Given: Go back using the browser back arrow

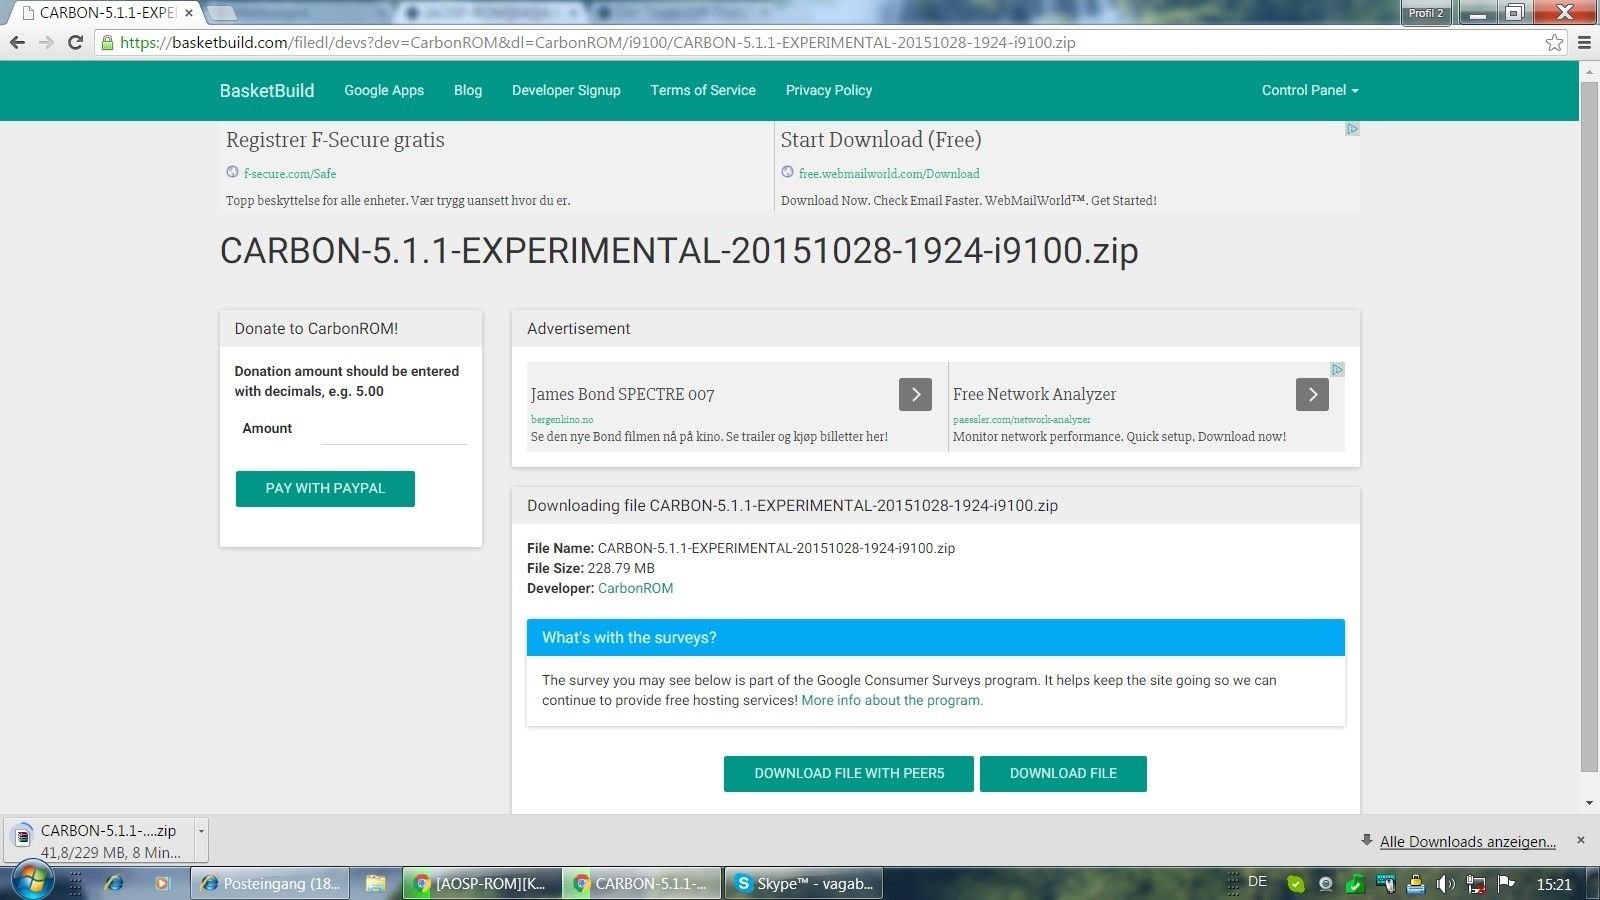Looking at the screenshot, I should pos(17,42).
